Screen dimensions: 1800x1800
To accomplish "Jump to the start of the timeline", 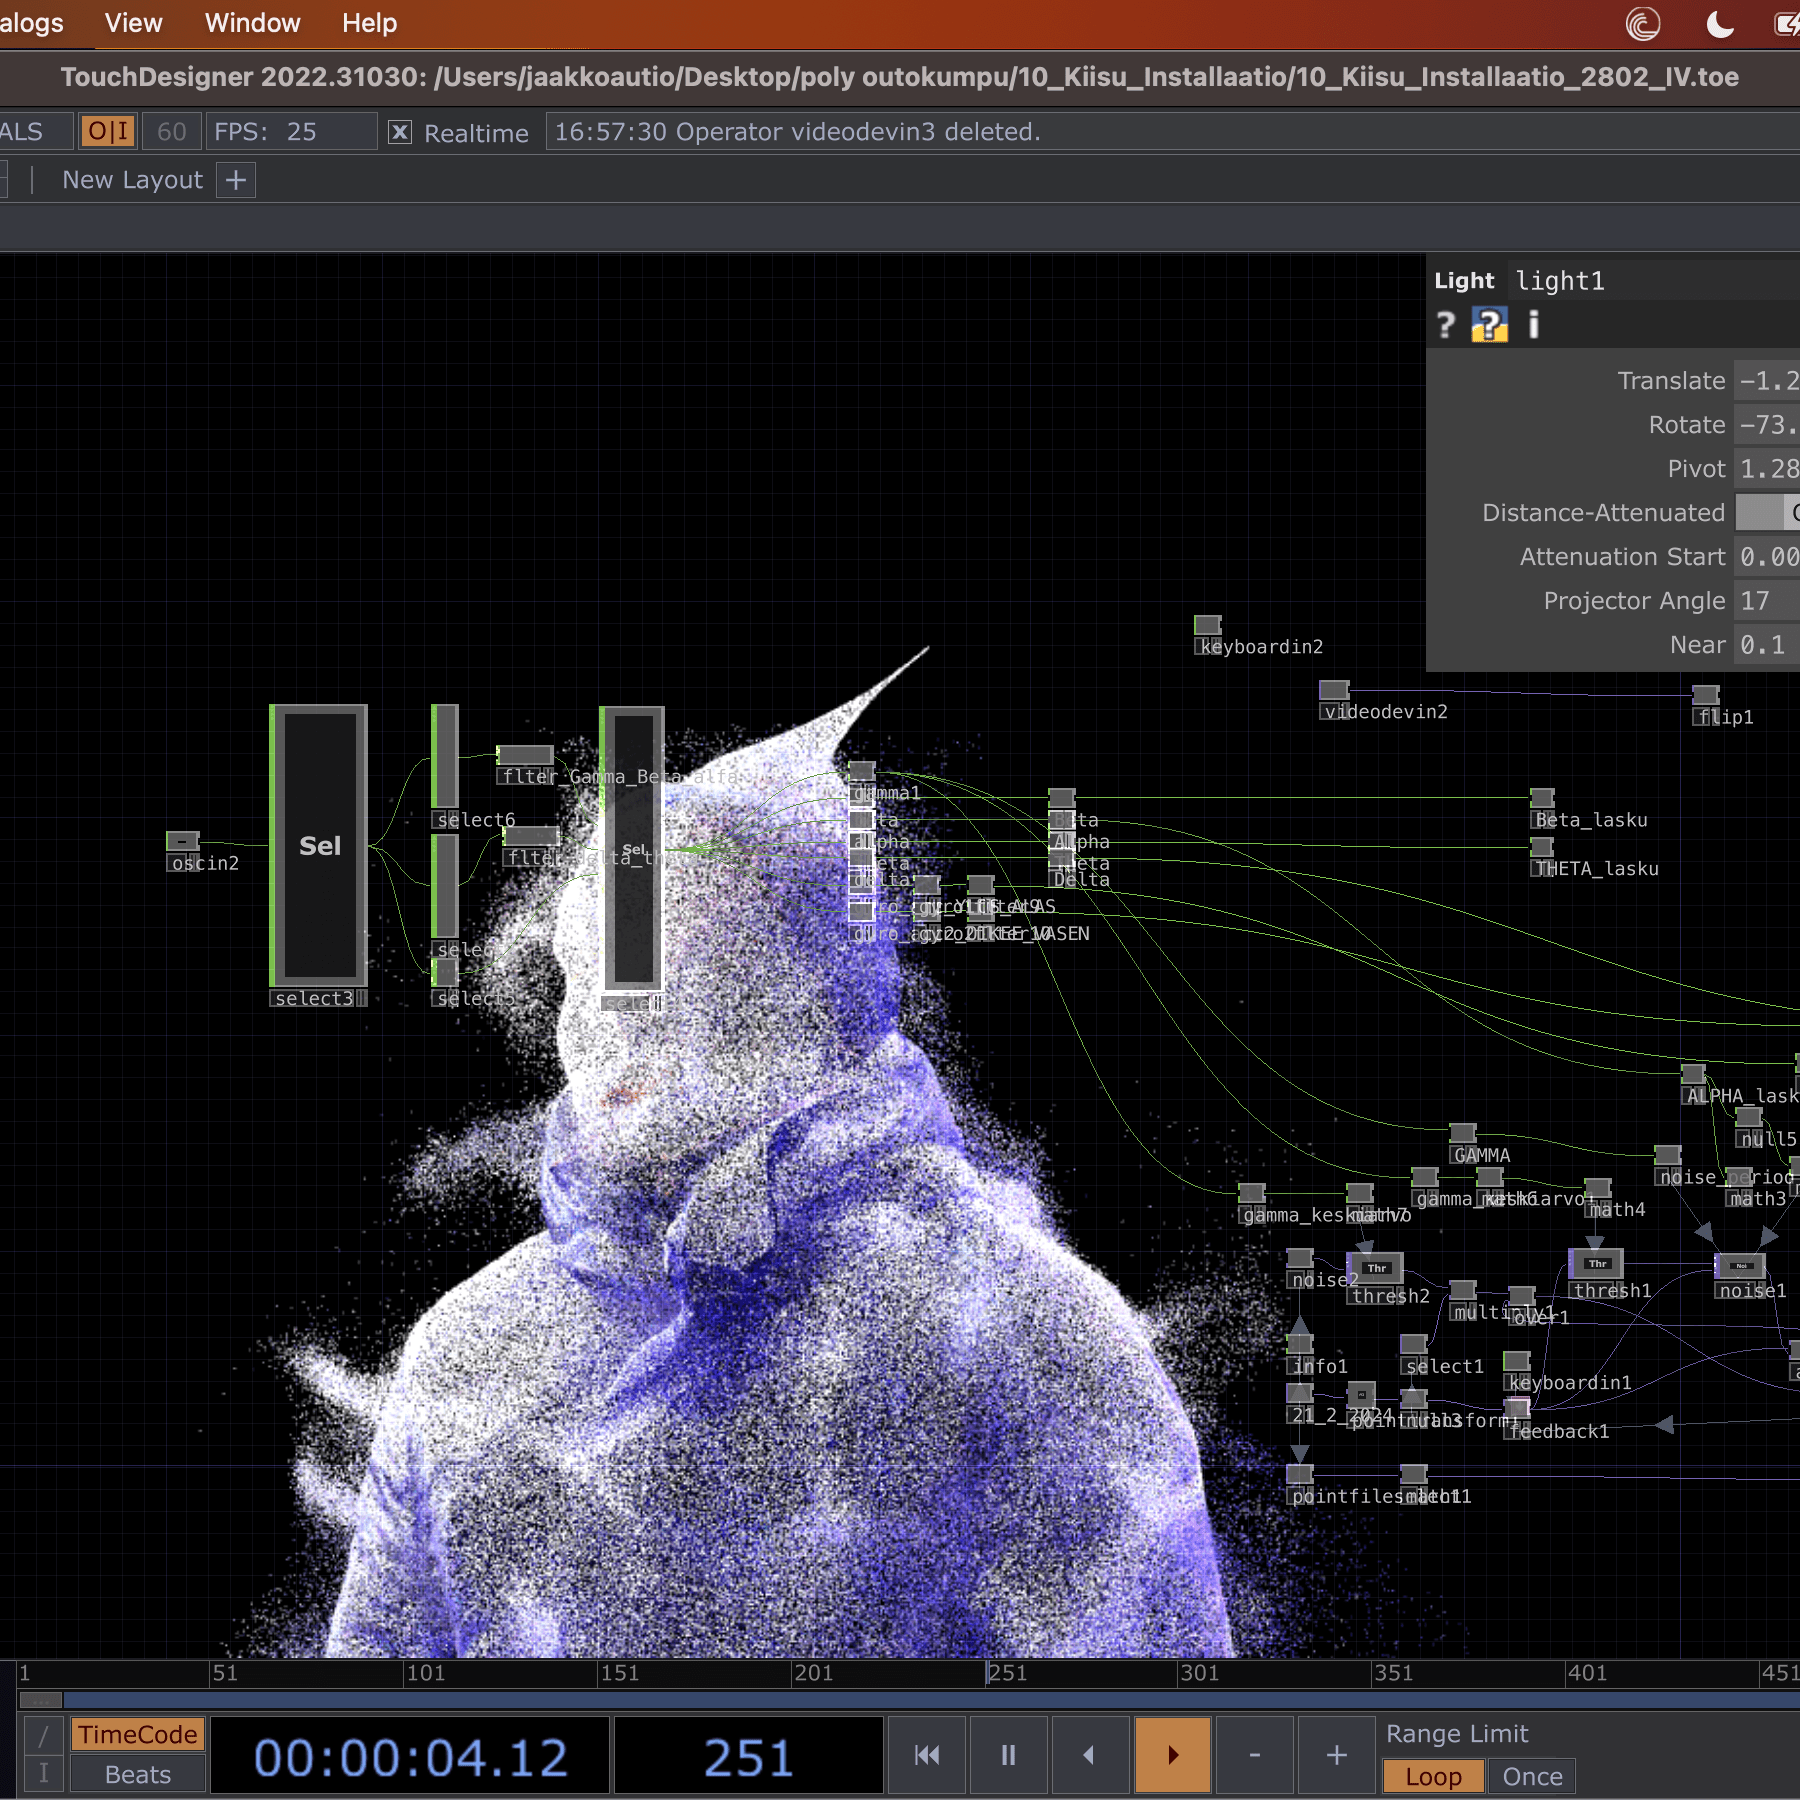I will coord(927,1755).
